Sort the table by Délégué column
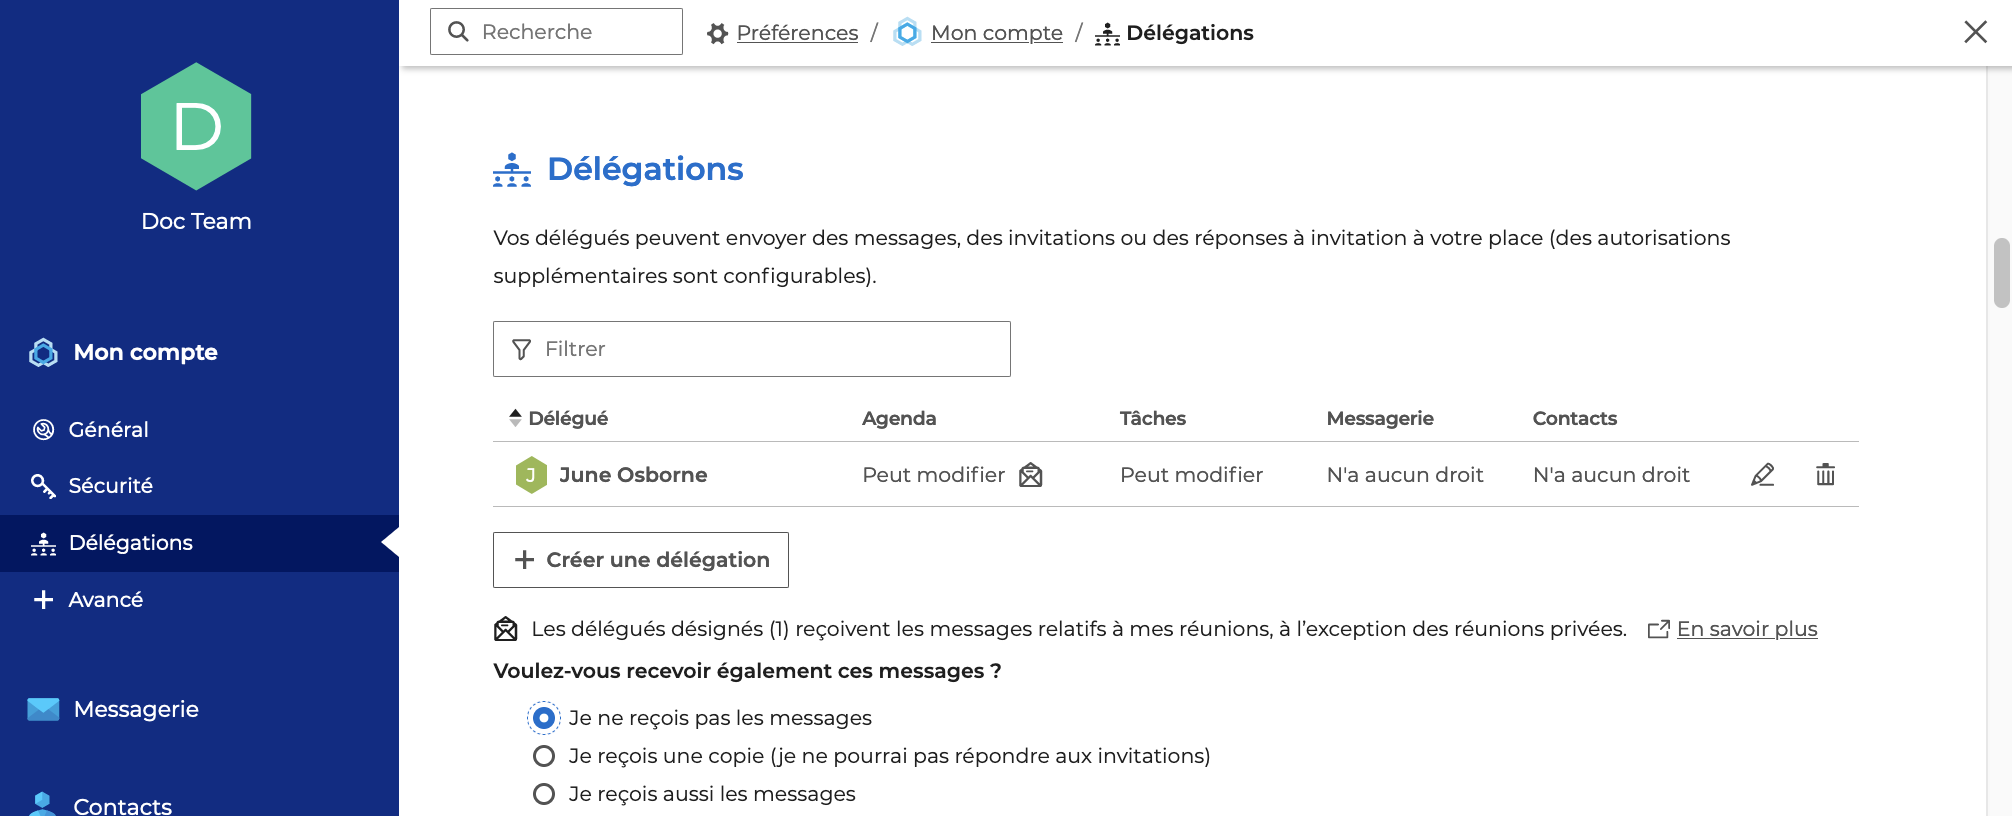The height and width of the screenshot is (816, 2012). (567, 418)
